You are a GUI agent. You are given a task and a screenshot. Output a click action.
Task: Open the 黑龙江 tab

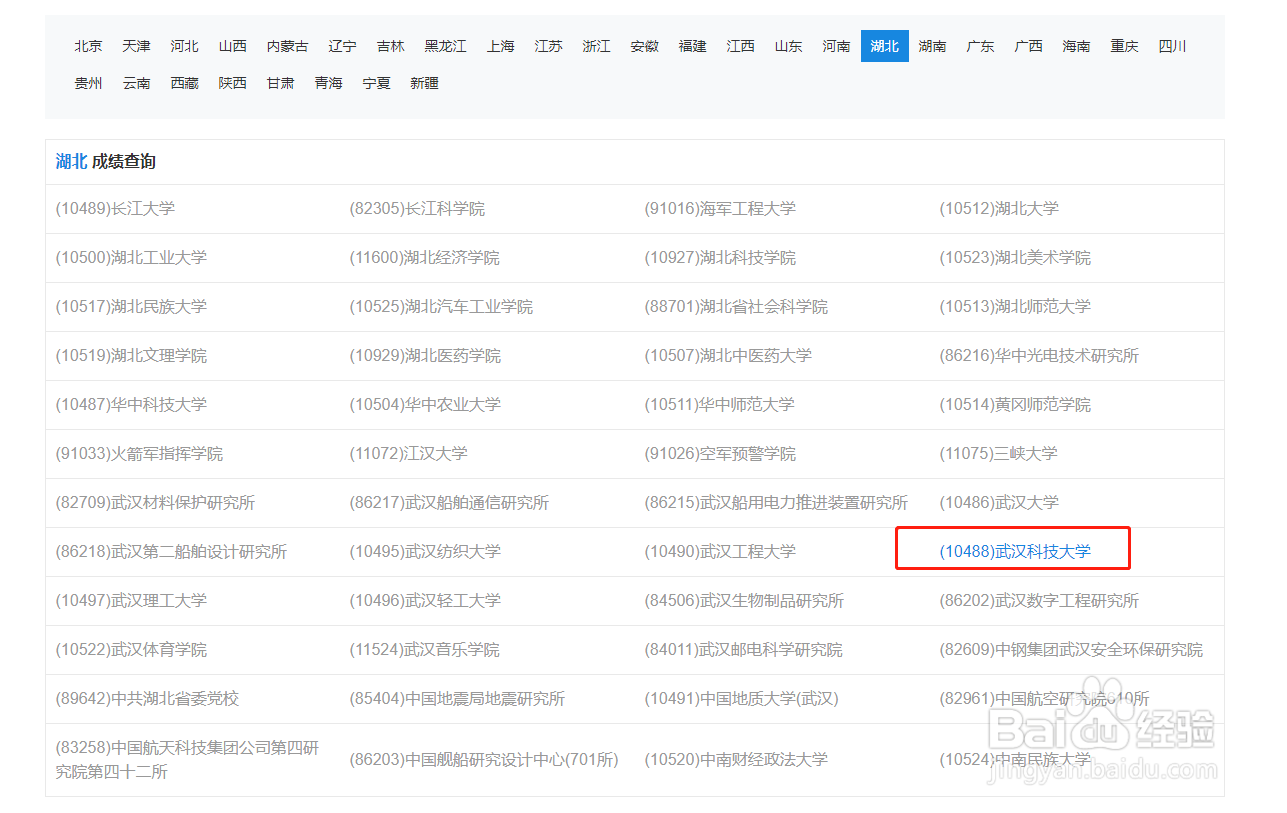(445, 46)
